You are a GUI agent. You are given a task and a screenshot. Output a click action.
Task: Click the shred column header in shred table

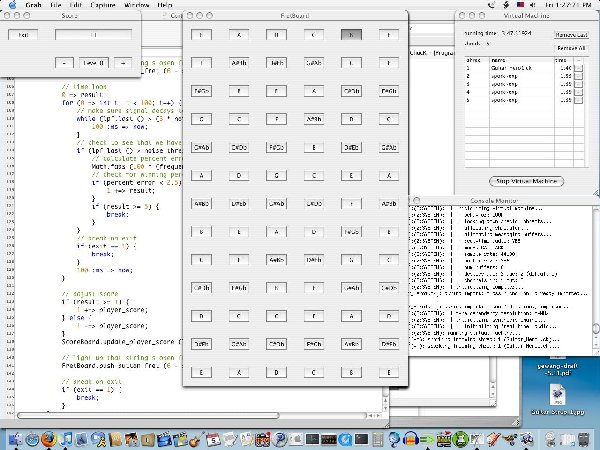pyautogui.click(x=477, y=60)
